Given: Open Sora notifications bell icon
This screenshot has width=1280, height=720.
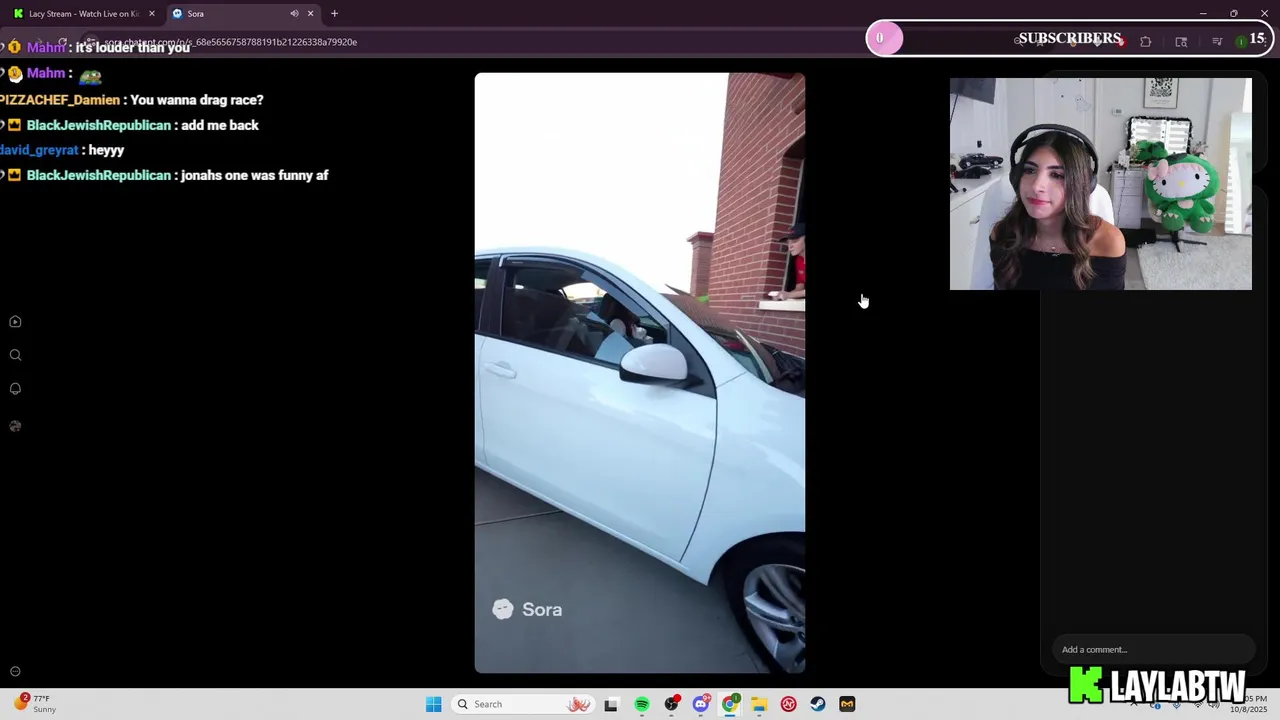Looking at the screenshot, I should point(15,389).
